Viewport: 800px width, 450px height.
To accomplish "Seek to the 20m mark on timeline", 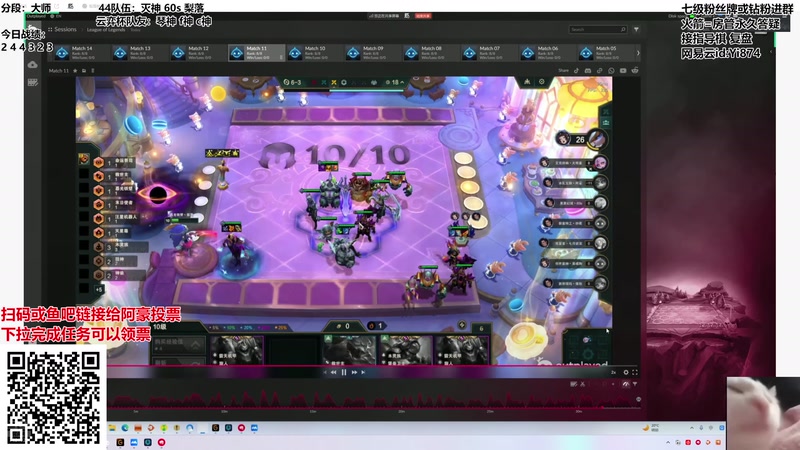I will [402, 411].
